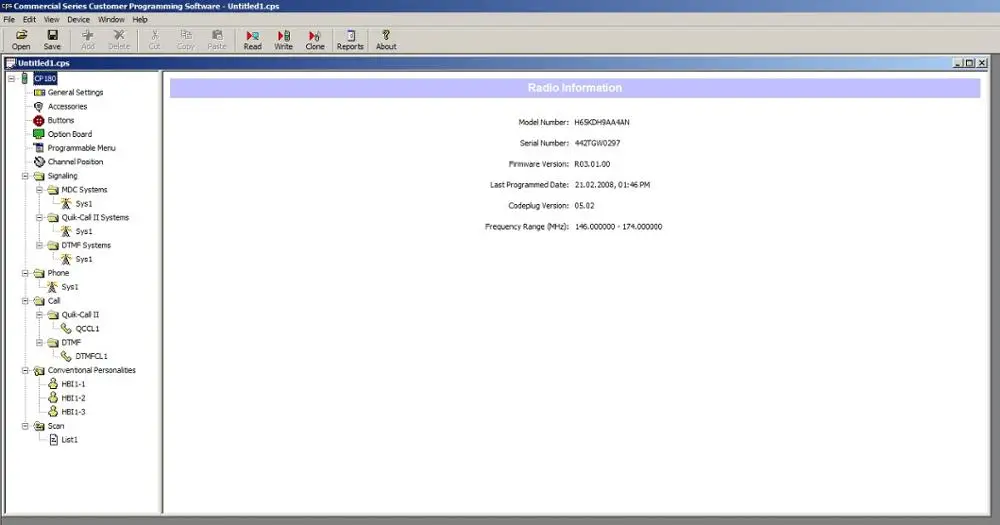
Task: Click frequency range 146.000000 - 174.000000
Action: (618, 226)
